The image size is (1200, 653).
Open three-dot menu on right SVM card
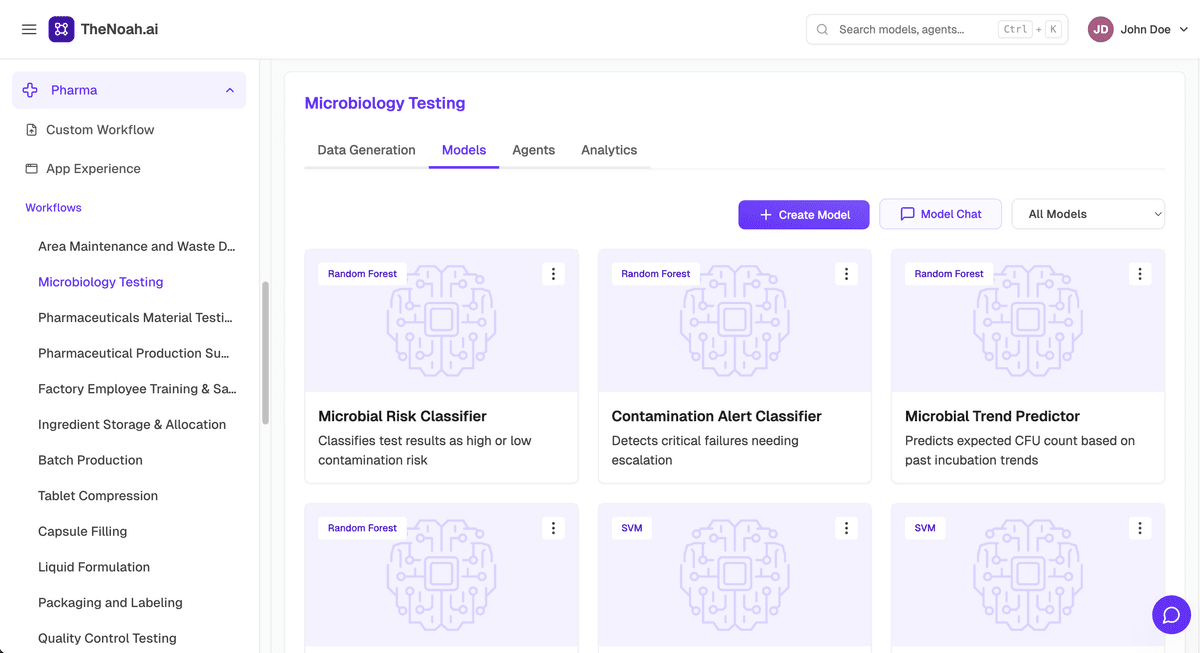click(1140, 528)
